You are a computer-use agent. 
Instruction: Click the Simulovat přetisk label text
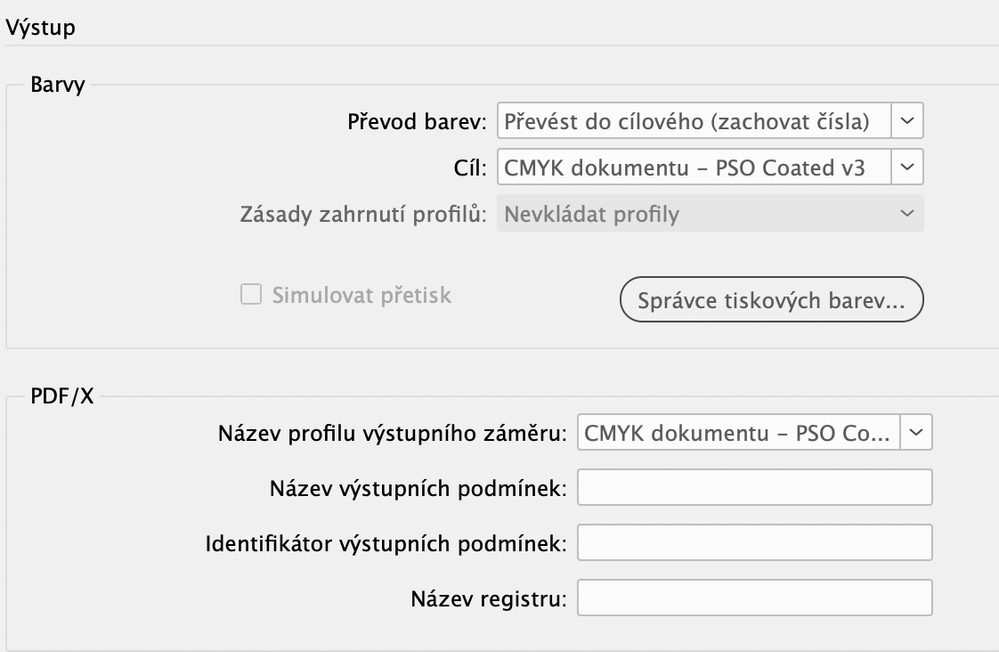361,296
